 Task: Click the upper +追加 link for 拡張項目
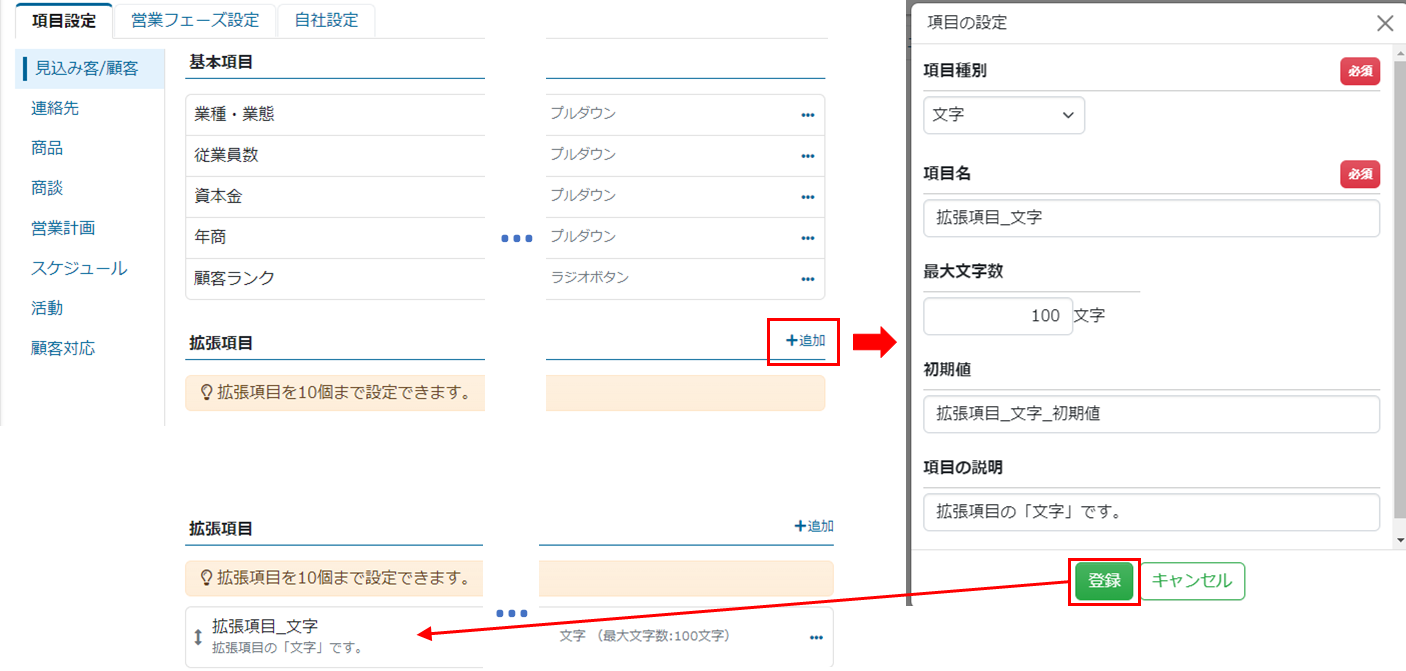point(806,341)
